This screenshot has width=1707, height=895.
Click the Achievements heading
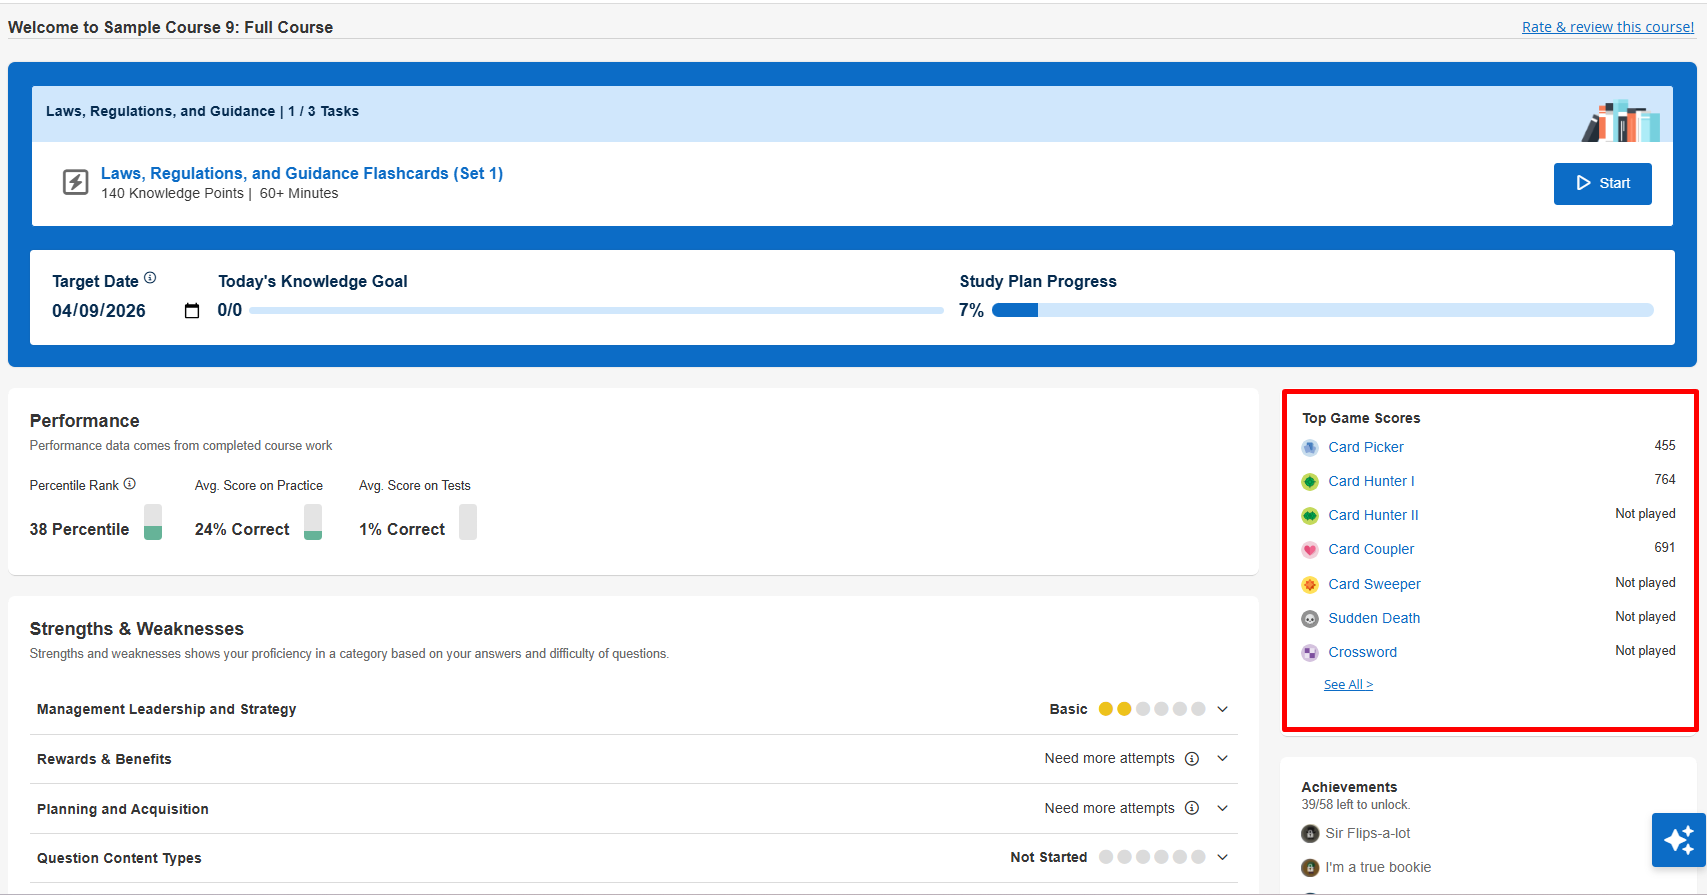tap(1349, 787)
